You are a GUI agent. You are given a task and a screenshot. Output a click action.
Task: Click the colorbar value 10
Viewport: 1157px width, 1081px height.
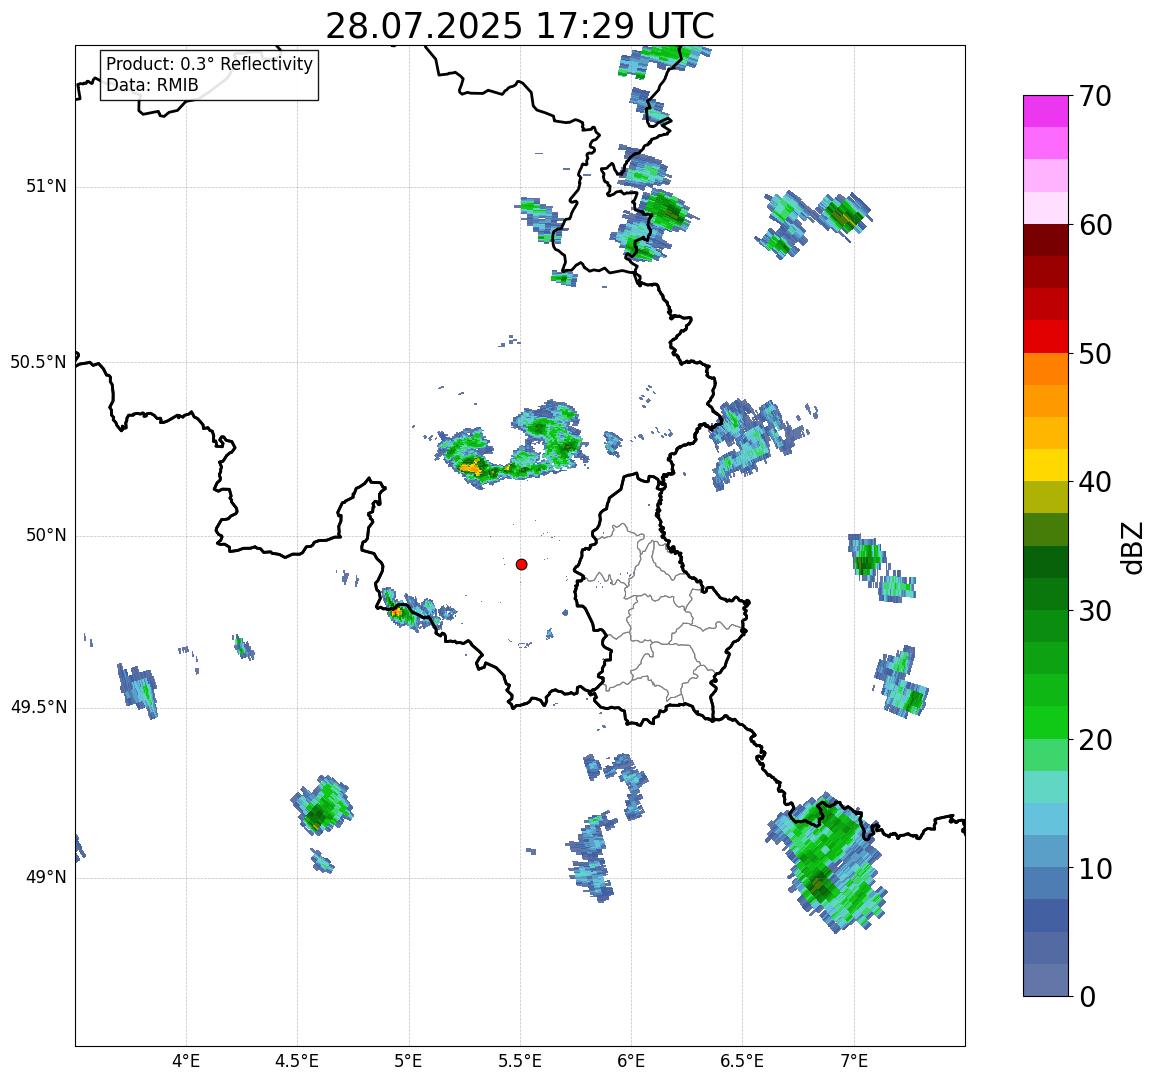(x=1095, y=868)
